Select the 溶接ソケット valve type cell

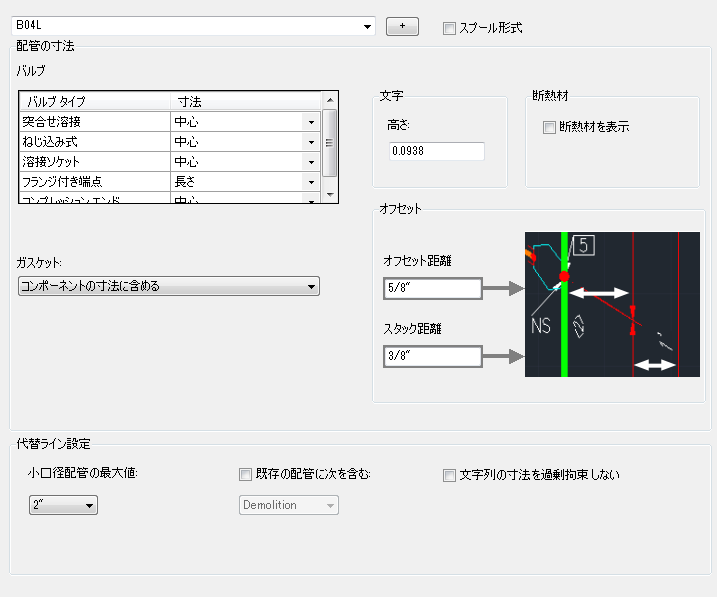point(95,162)
